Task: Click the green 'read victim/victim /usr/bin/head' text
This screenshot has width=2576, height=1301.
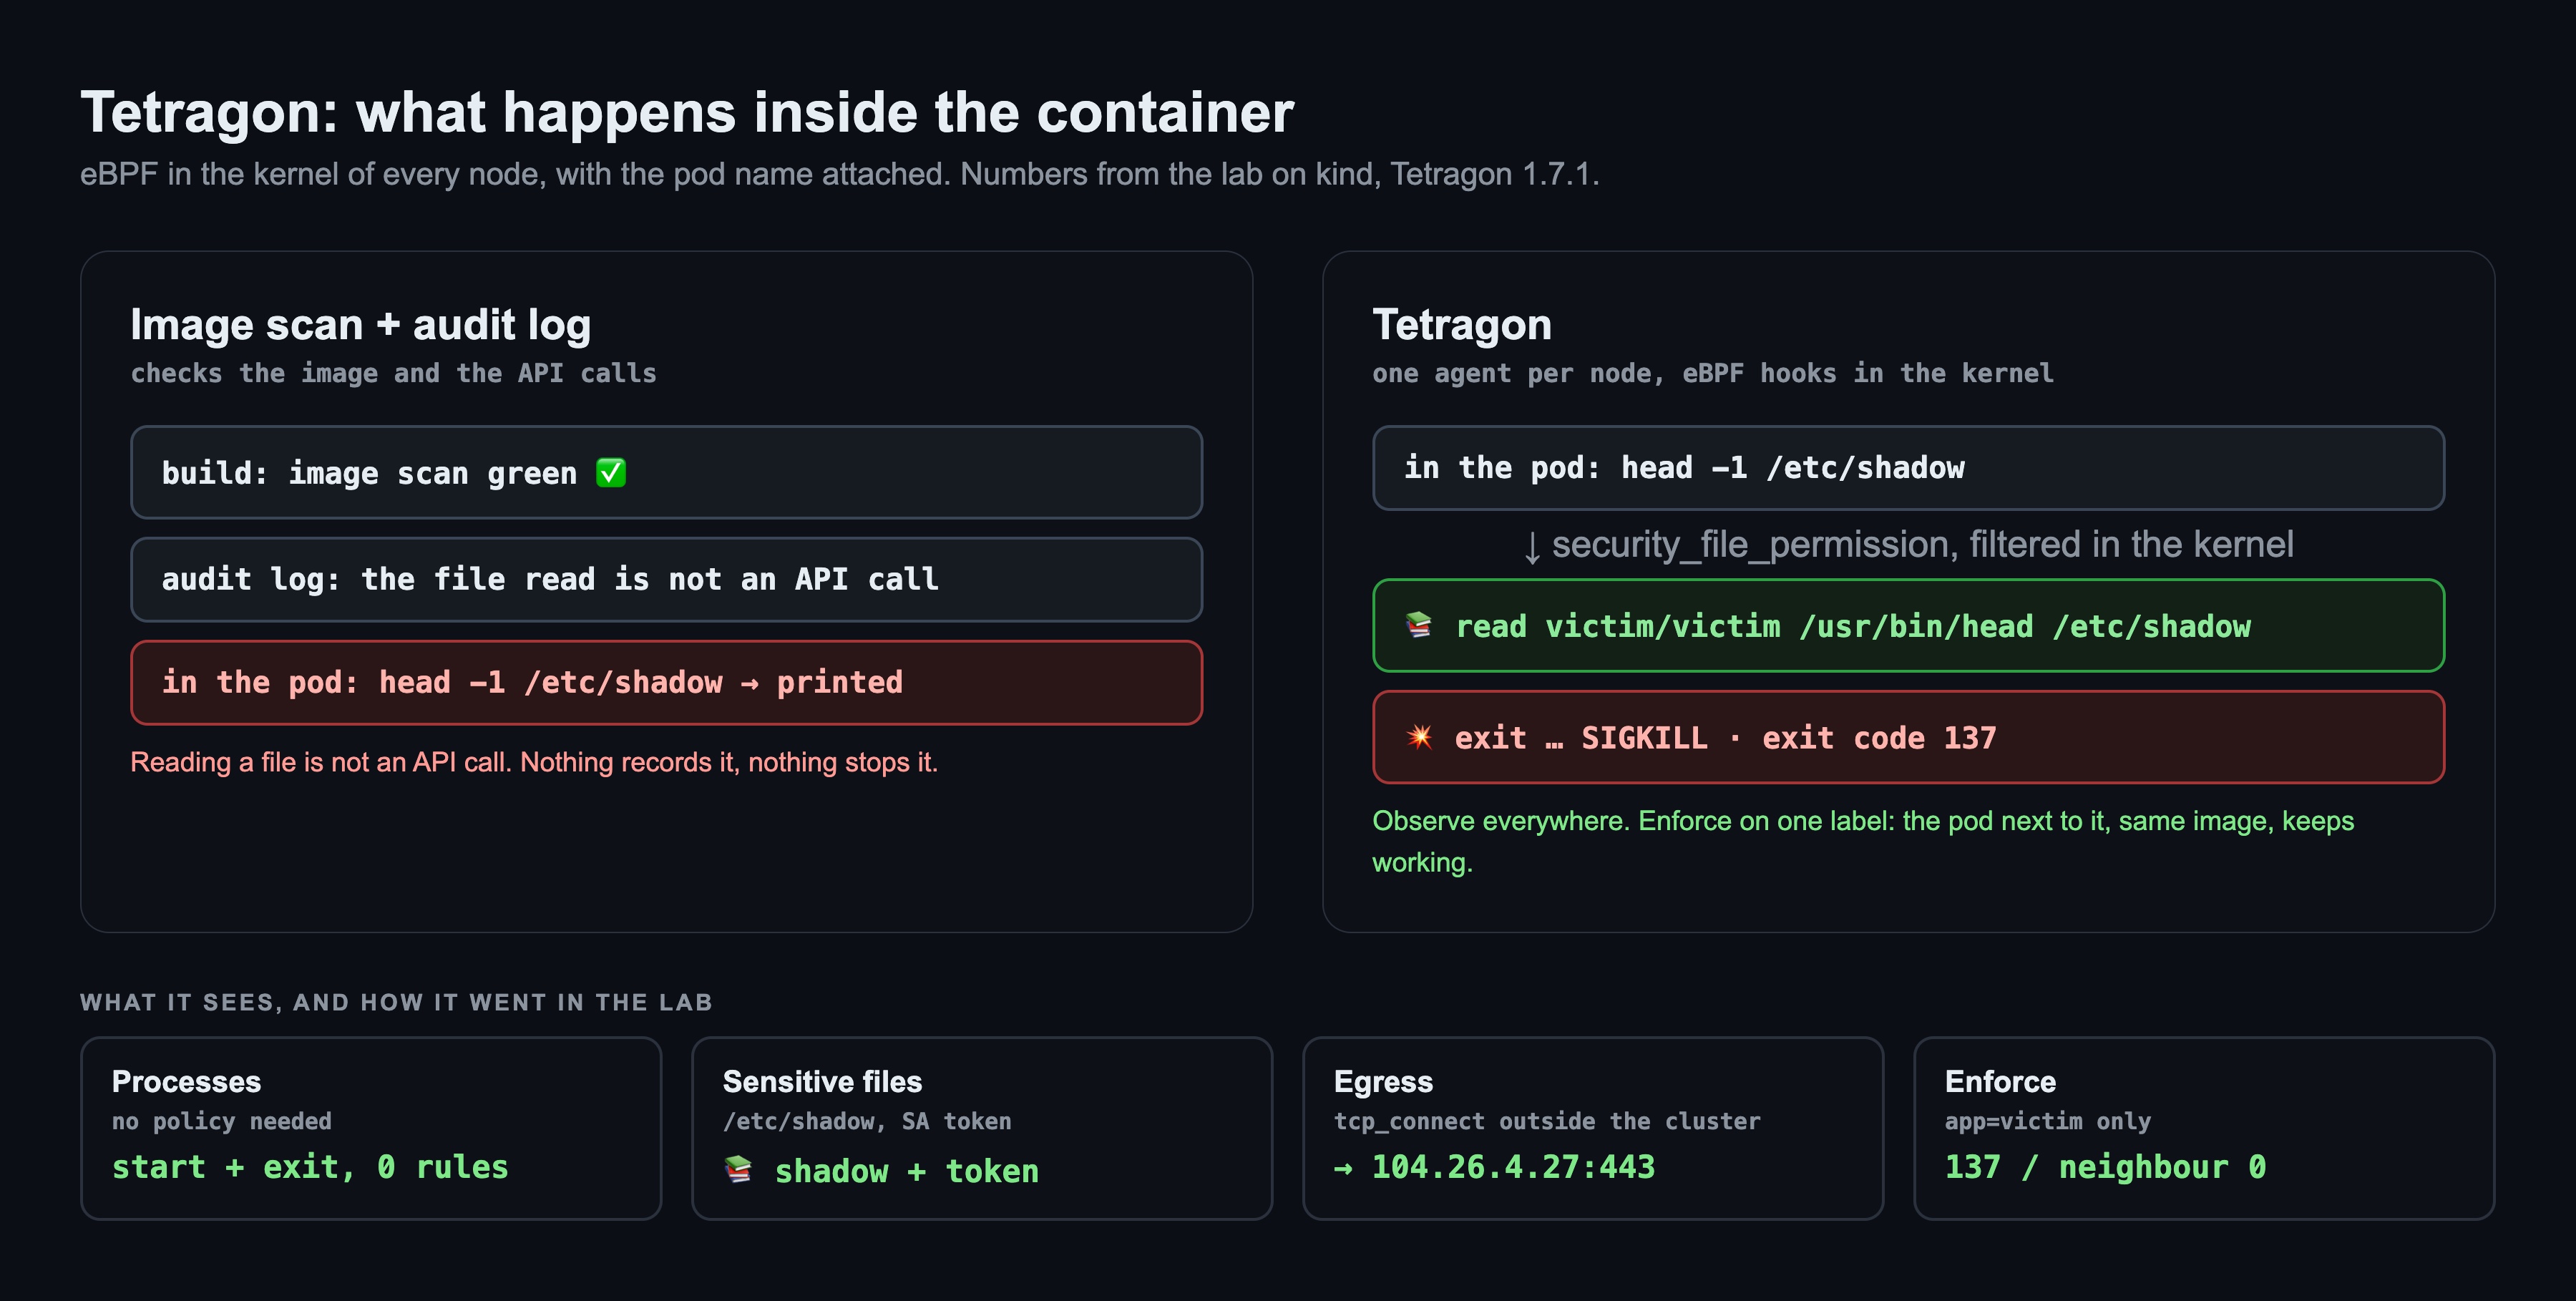Action: [x=1853, y=626]
